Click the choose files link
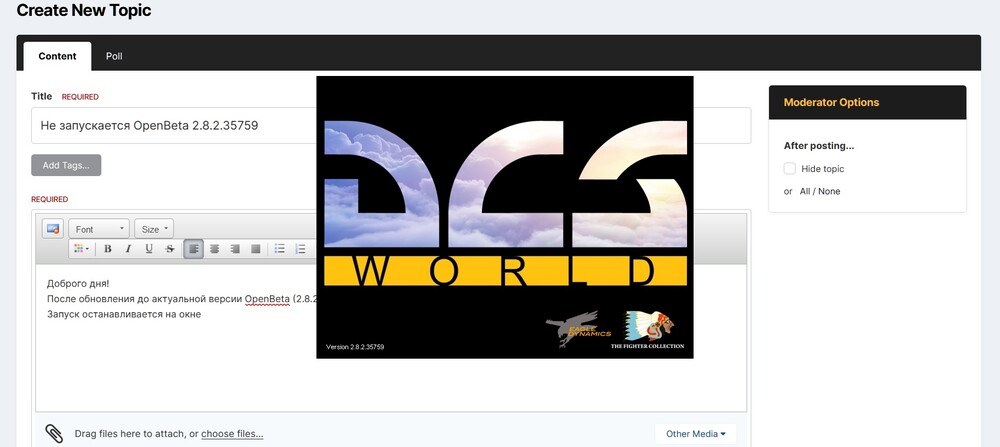Screen dimensions: 1000x447 tap(232, 434)
